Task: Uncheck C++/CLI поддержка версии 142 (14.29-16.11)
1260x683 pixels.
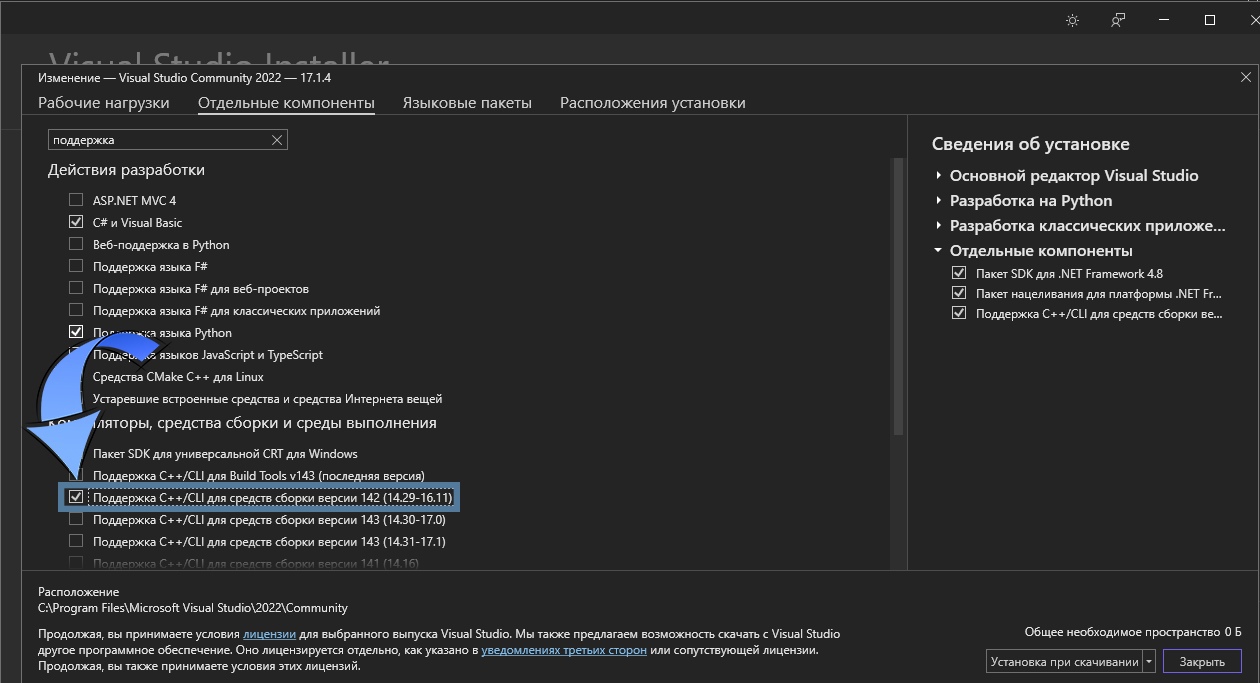Action: tap(76, 497)
